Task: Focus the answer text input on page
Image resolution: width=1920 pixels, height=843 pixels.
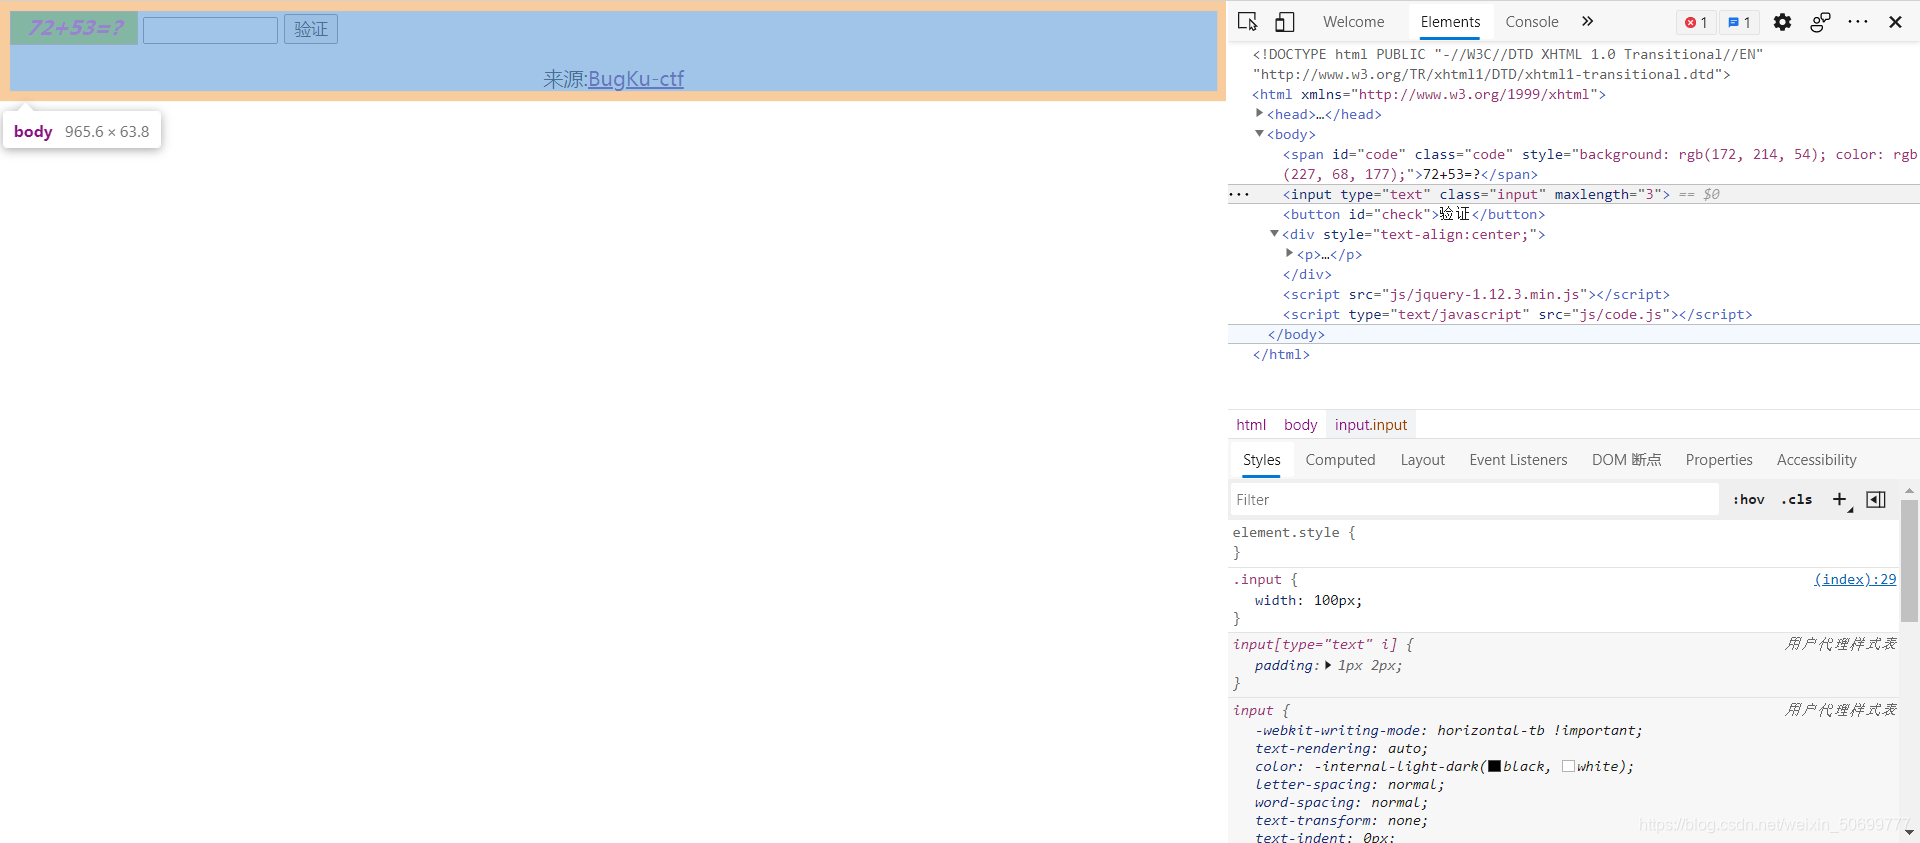Action: 210,30
